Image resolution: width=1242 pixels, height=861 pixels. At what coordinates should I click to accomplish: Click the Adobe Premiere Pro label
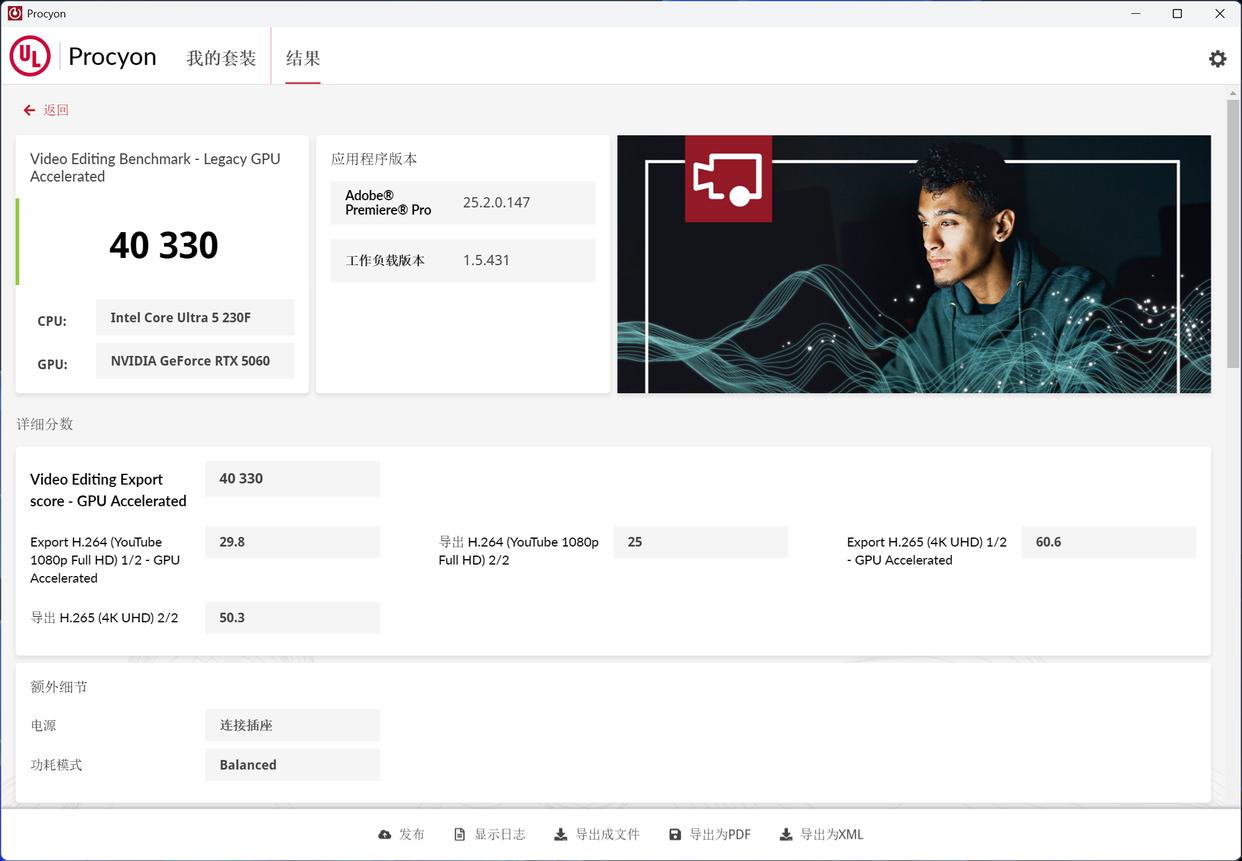388,202
